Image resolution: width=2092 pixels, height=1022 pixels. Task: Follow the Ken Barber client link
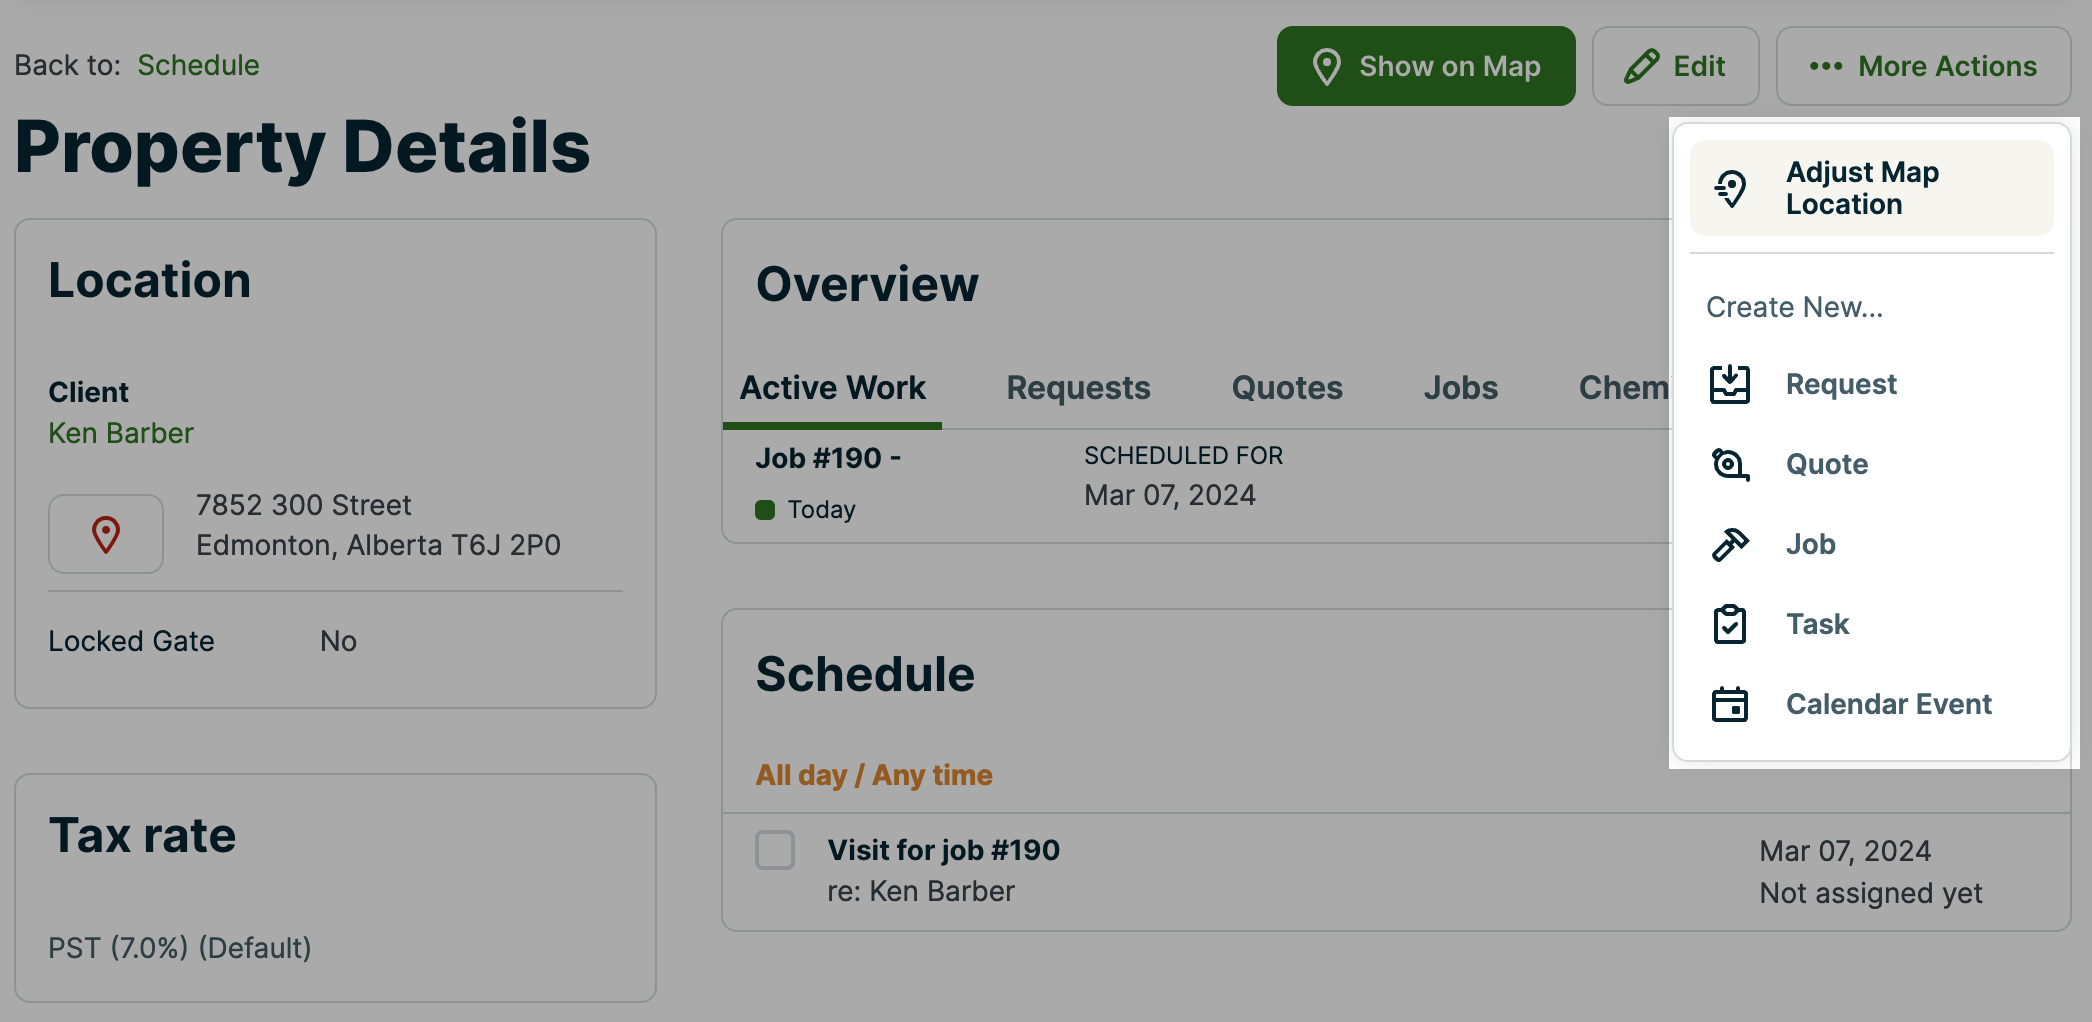point(121,432)
